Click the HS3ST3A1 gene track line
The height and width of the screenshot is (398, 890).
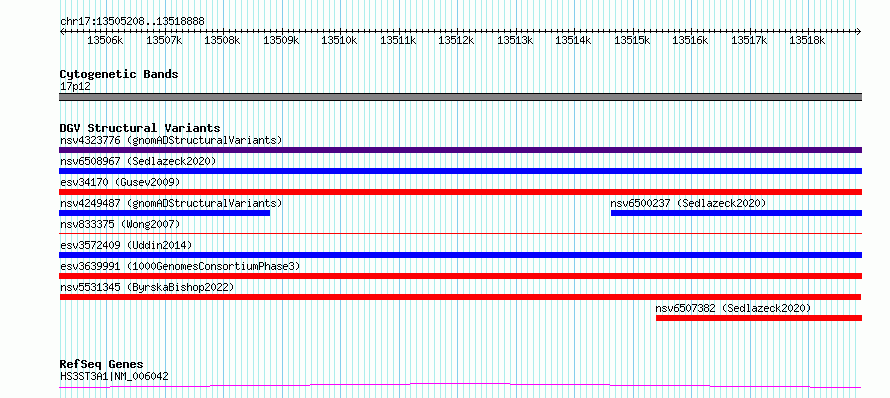click(x=460, y=386)
